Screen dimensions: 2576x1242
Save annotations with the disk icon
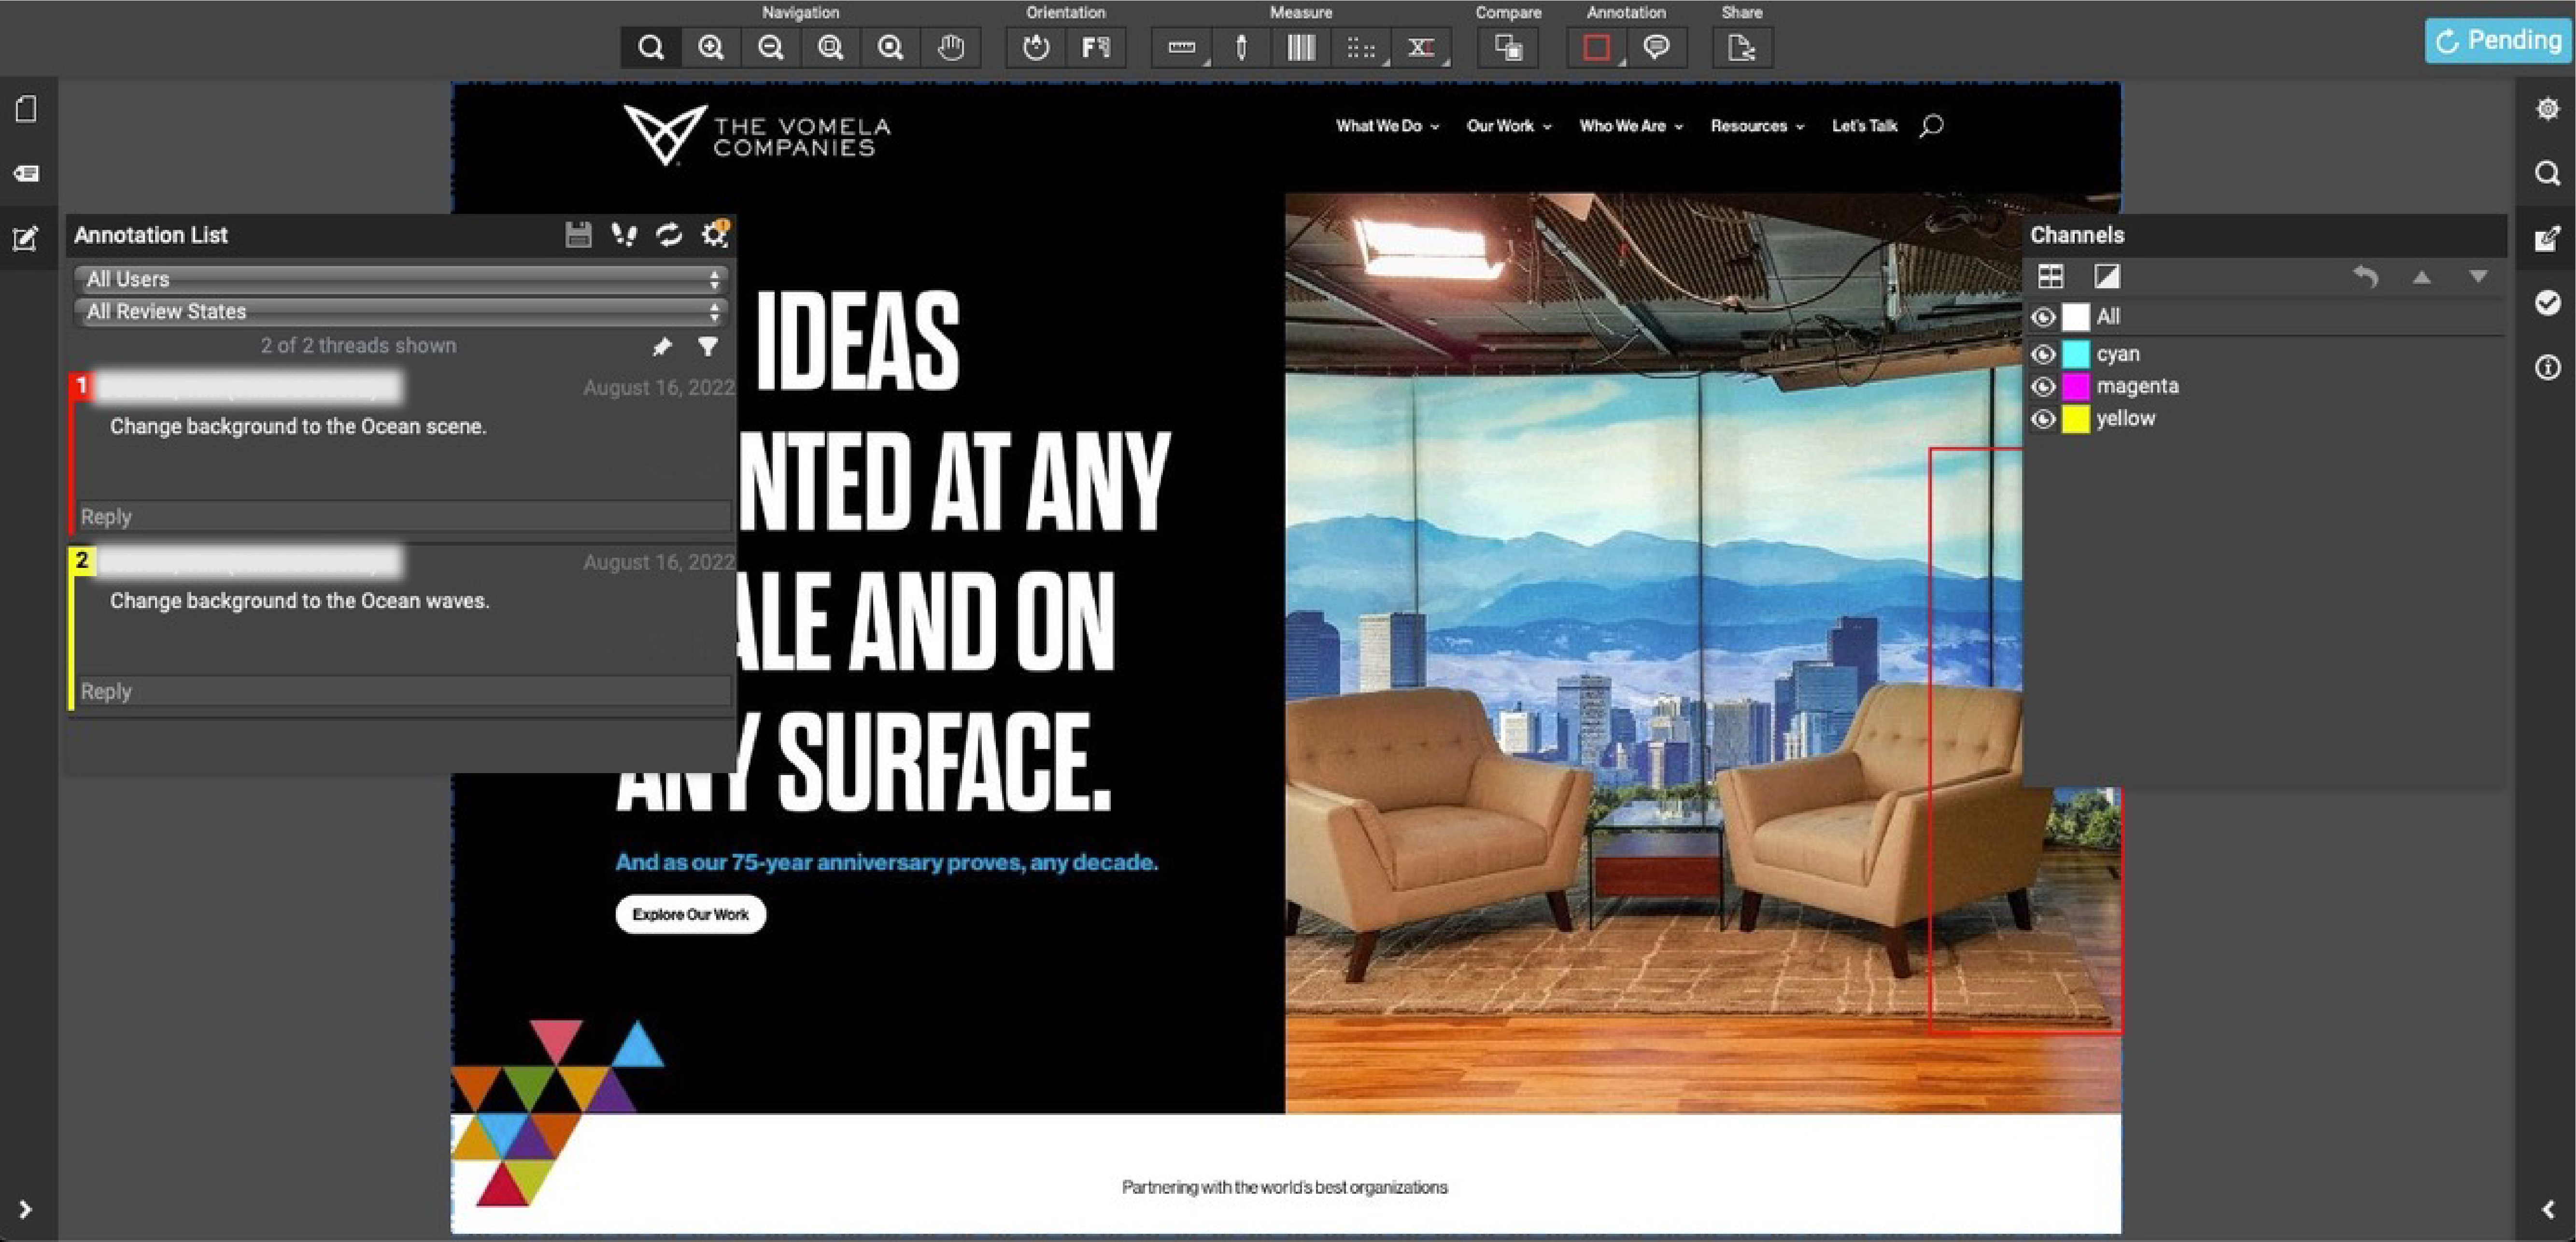(x=578, y=235)
